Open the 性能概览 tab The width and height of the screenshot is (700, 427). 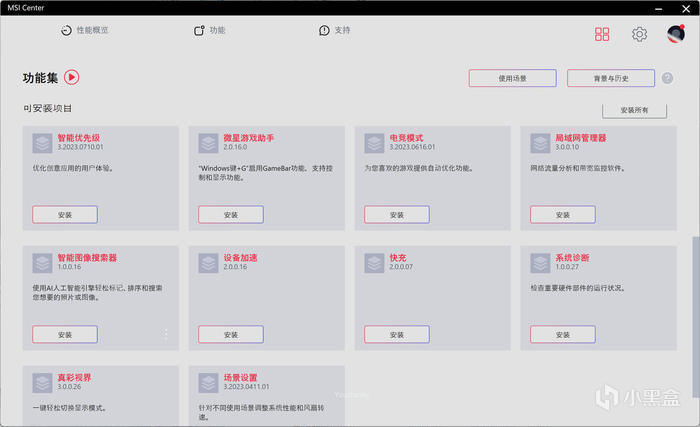click(84, 30)
